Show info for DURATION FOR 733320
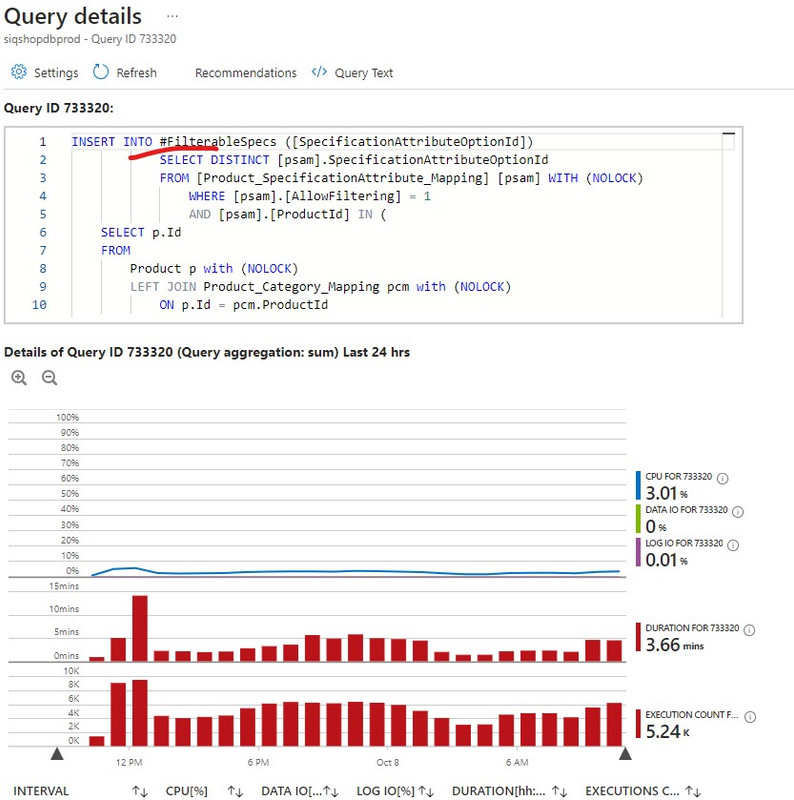This screenshot has height=800, width=794. [x=749, y=630]
